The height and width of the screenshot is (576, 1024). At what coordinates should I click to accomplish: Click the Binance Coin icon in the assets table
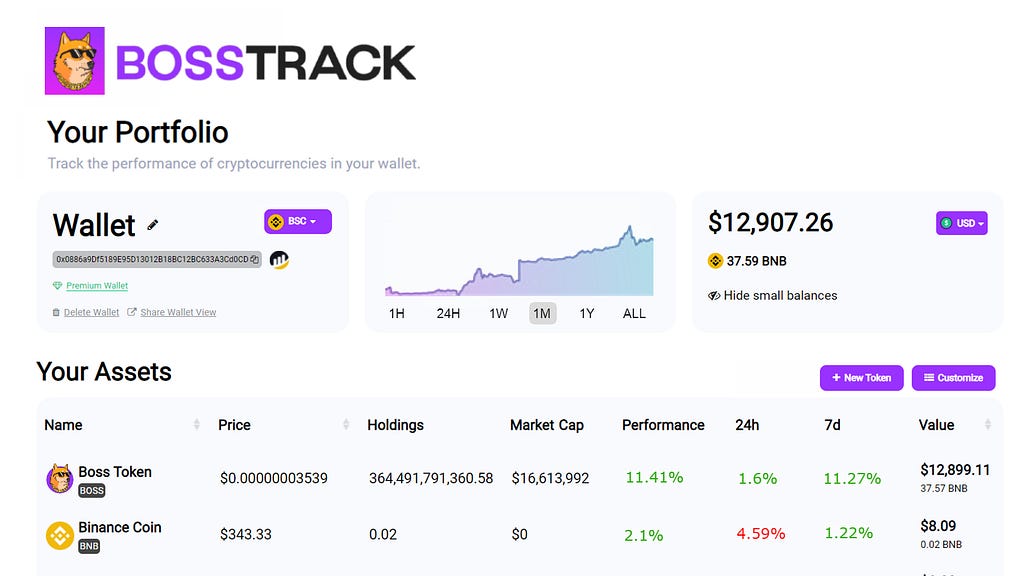pyautogui.click(x=59, y=536)
